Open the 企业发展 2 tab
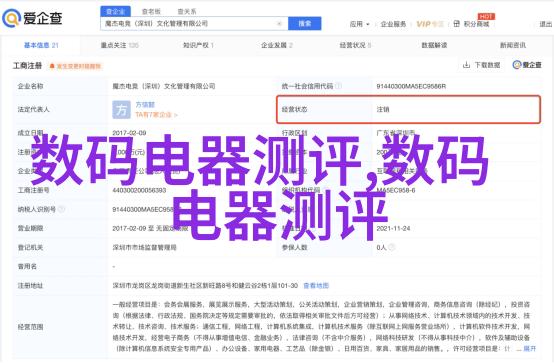Image resolution: width=554 pixels, height=363 pixels. pos(277,45)
